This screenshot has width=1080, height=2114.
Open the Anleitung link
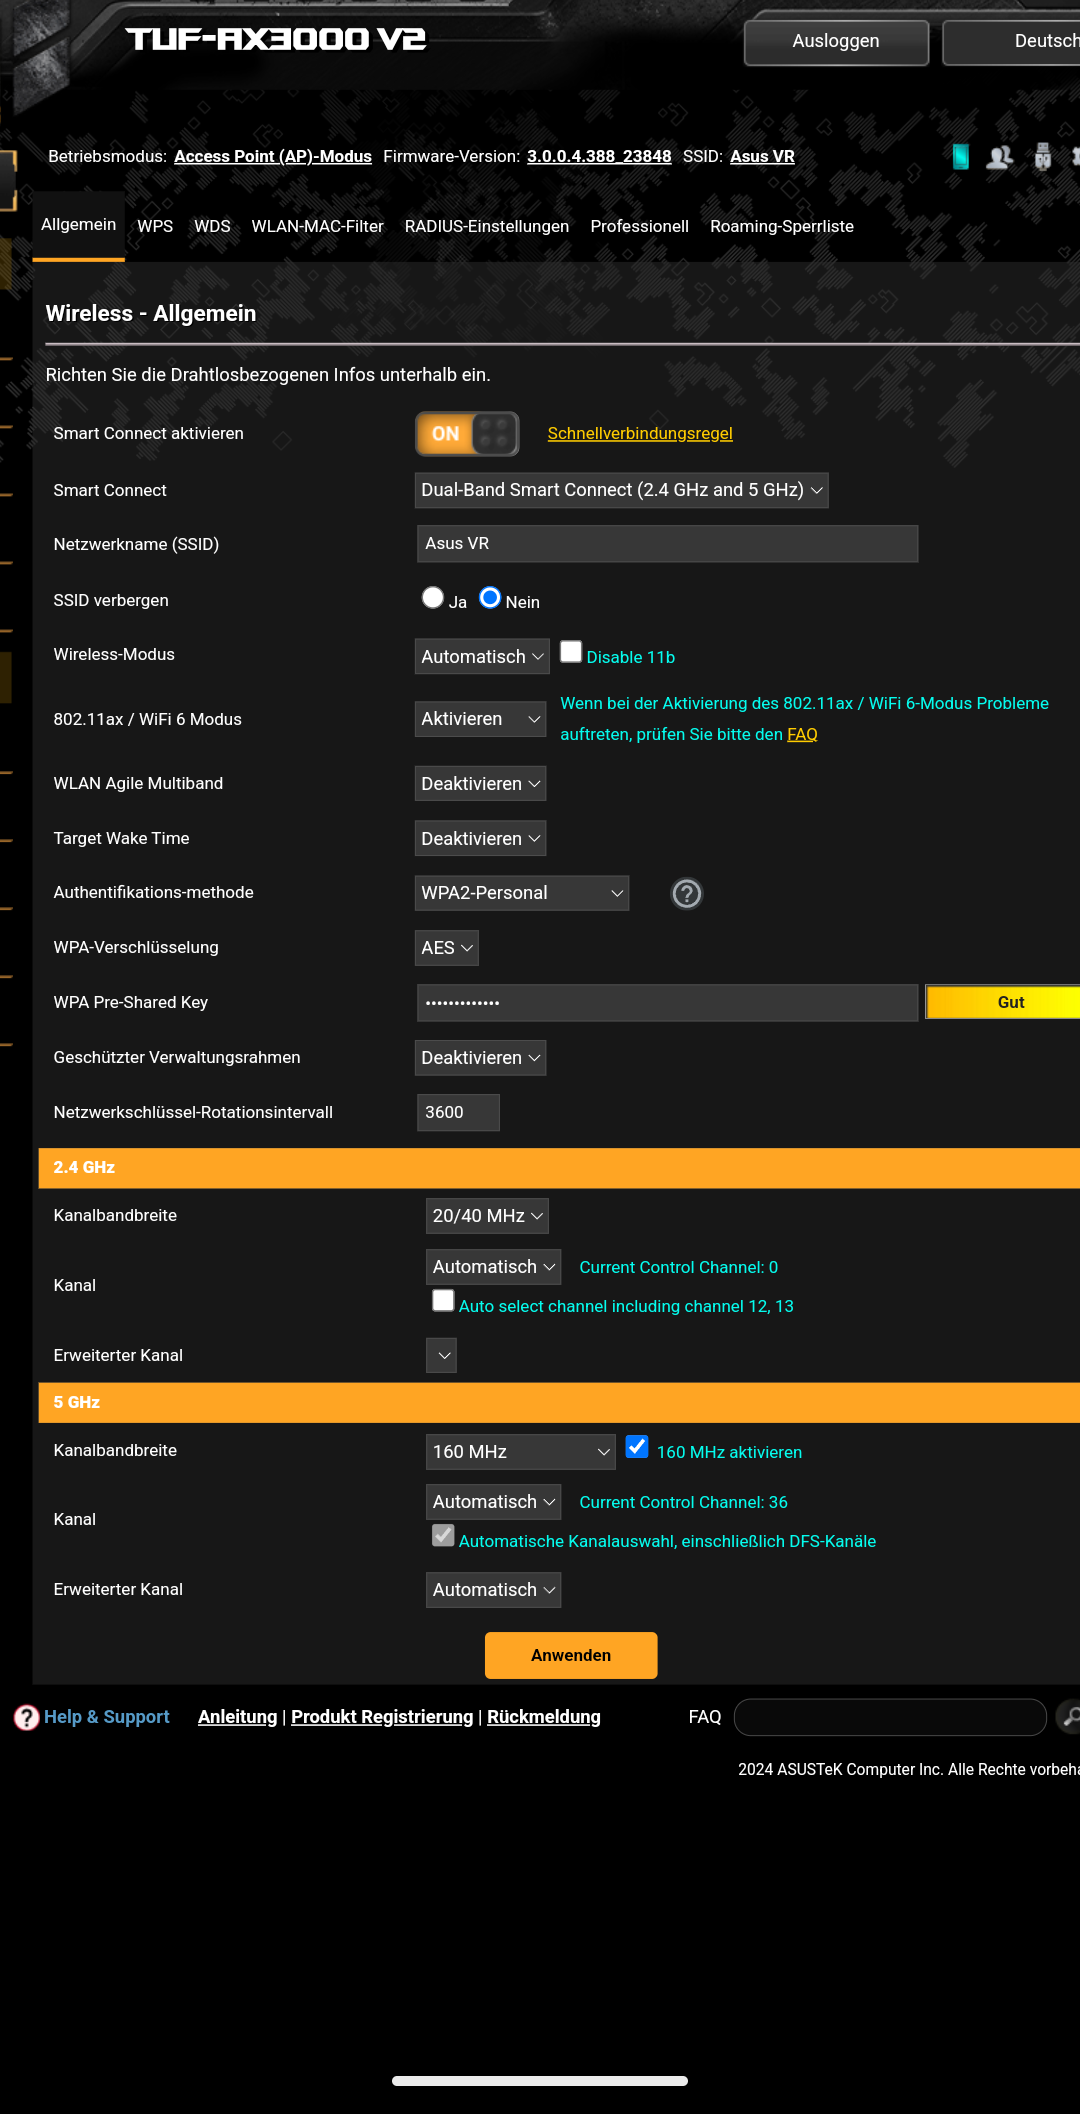click(x=237, y=1717)
